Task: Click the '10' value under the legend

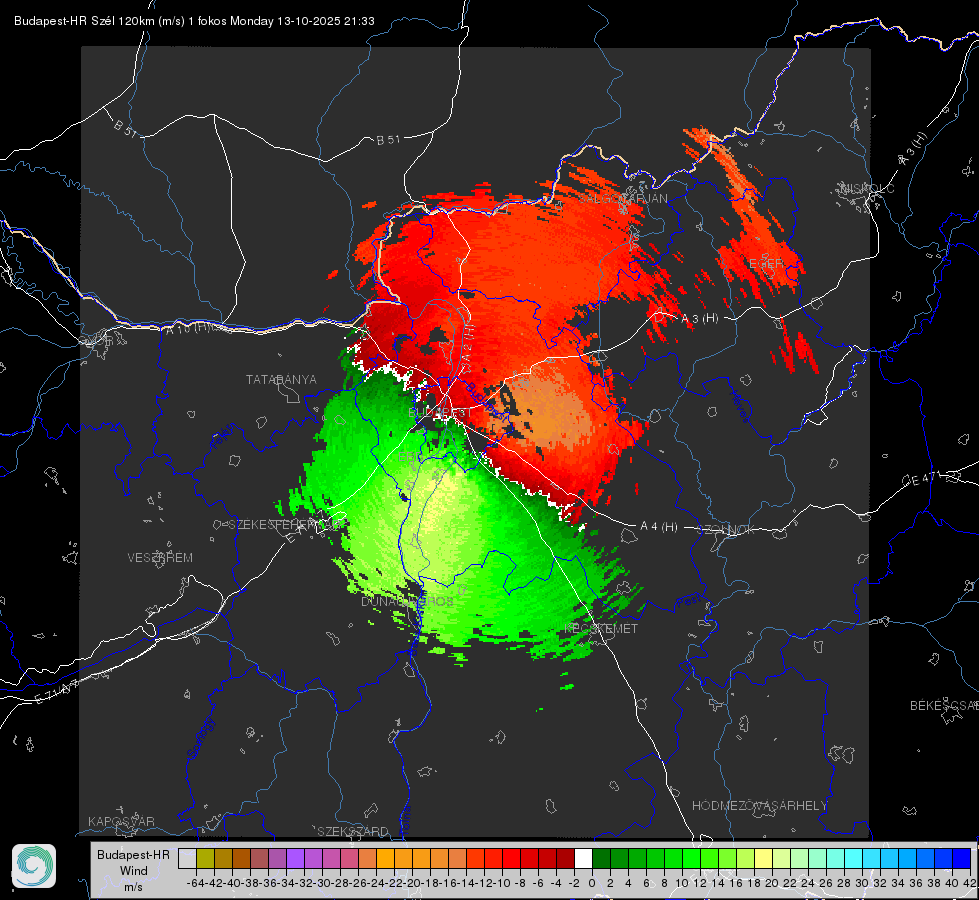Action: (682, 883)
